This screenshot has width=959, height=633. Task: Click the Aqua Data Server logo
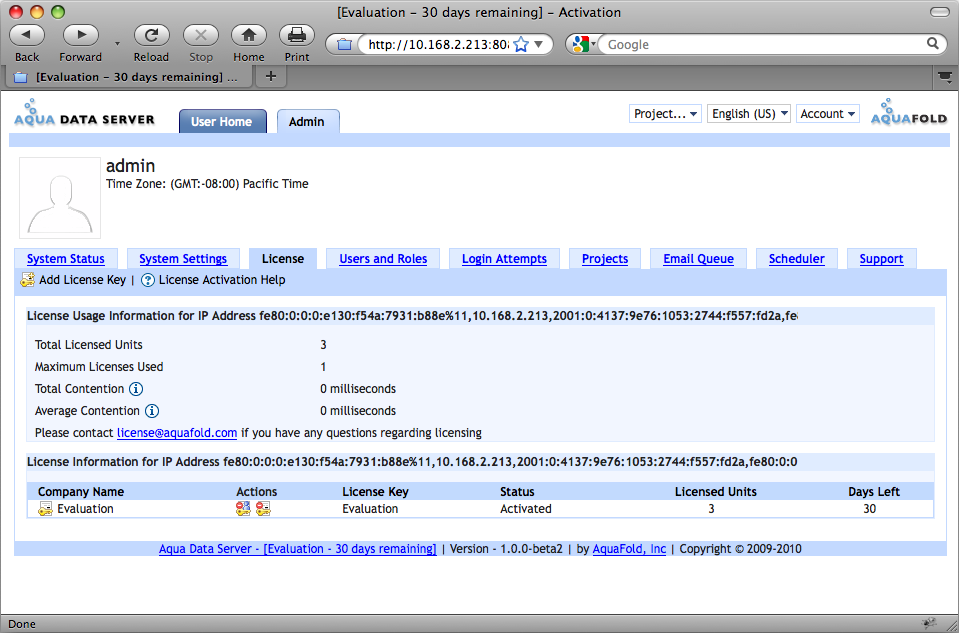coord(84,114)
